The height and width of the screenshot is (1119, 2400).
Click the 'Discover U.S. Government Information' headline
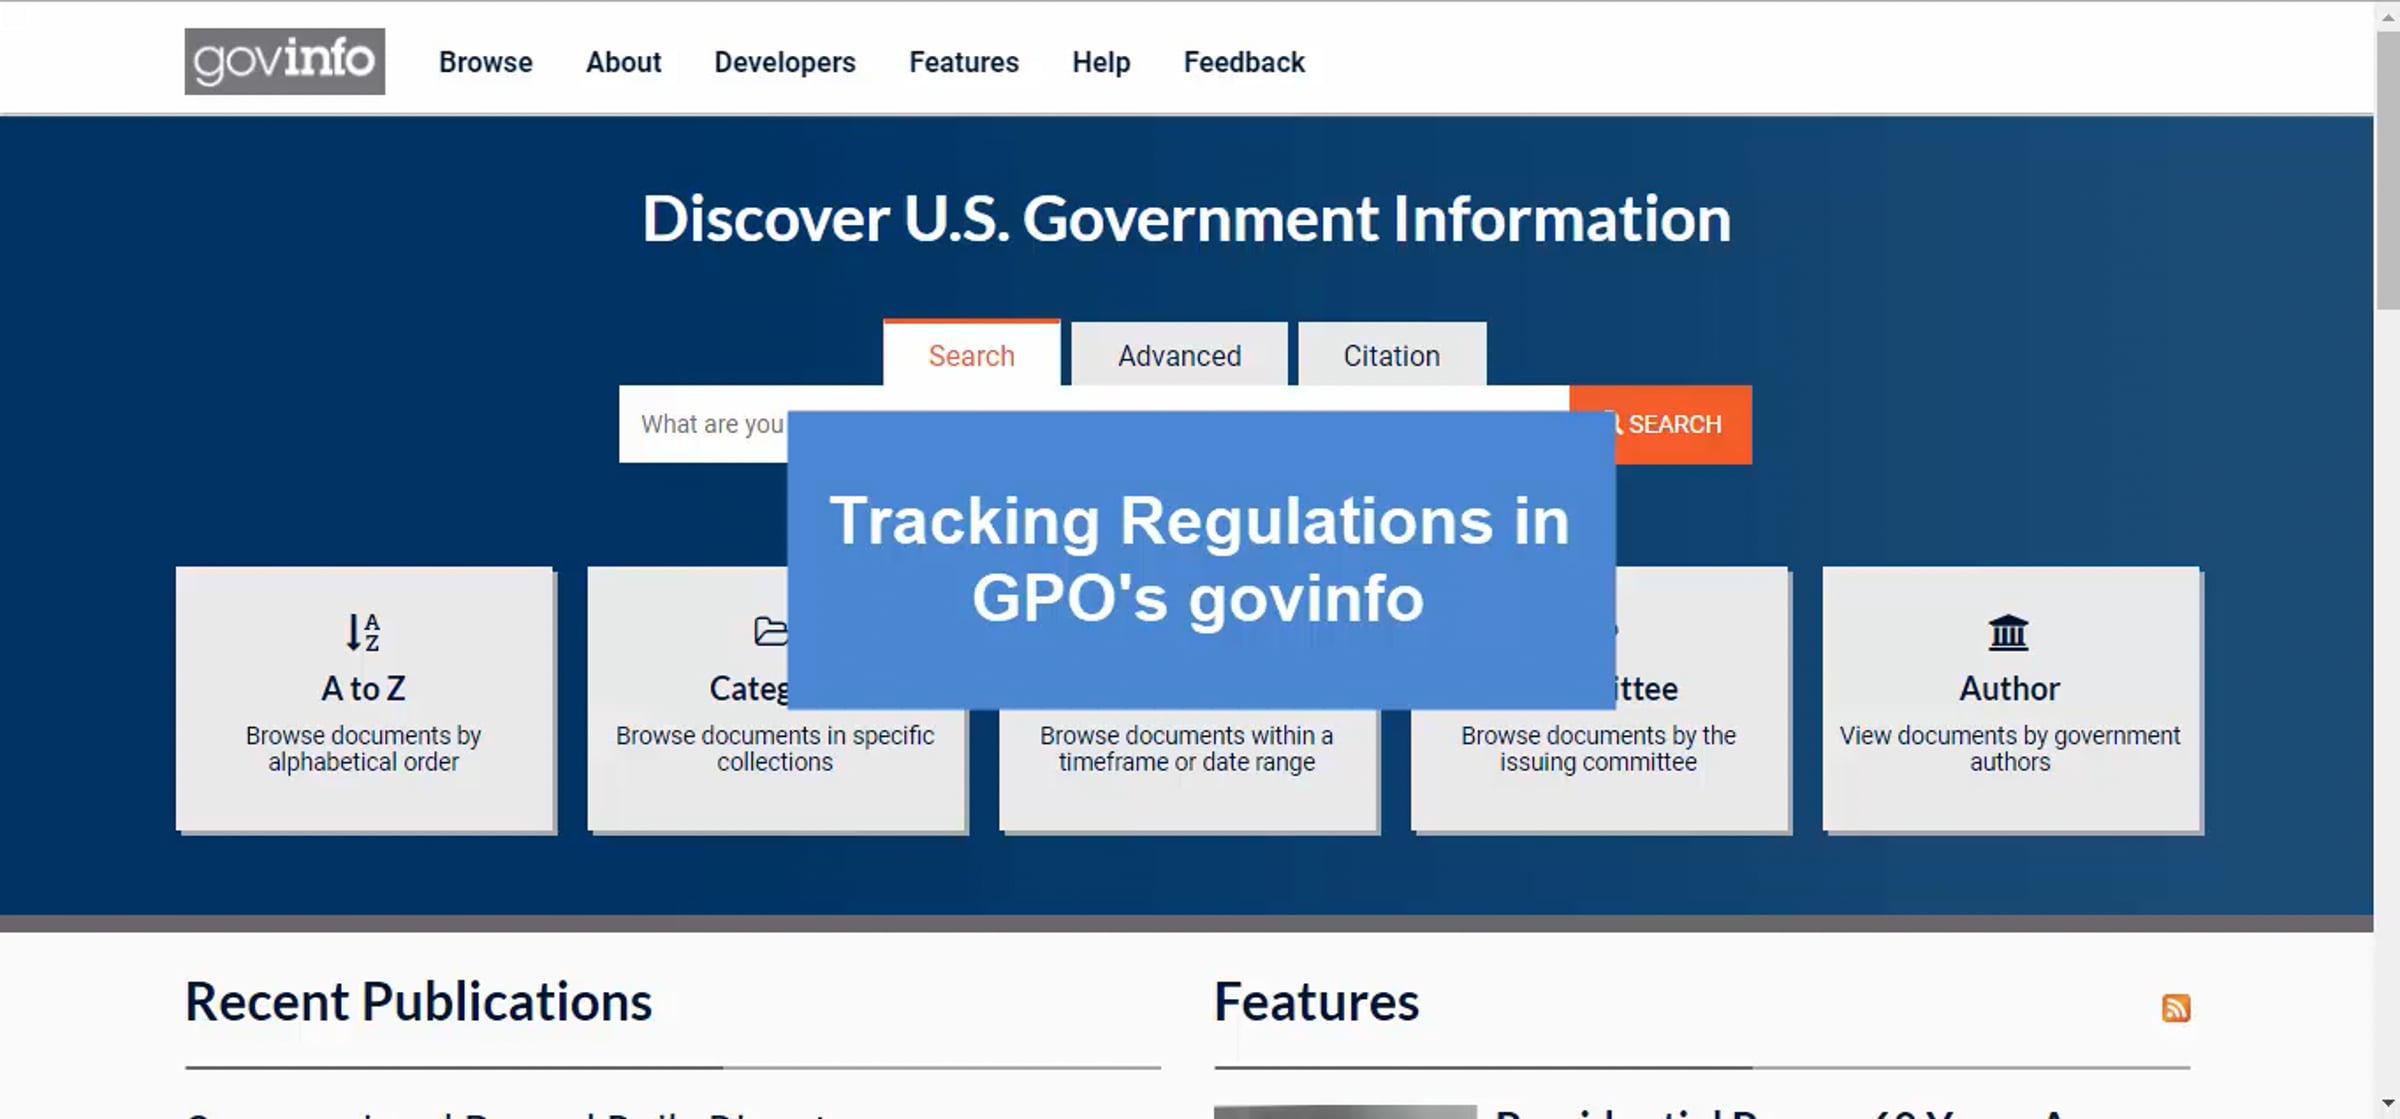tap(1187, 218)
